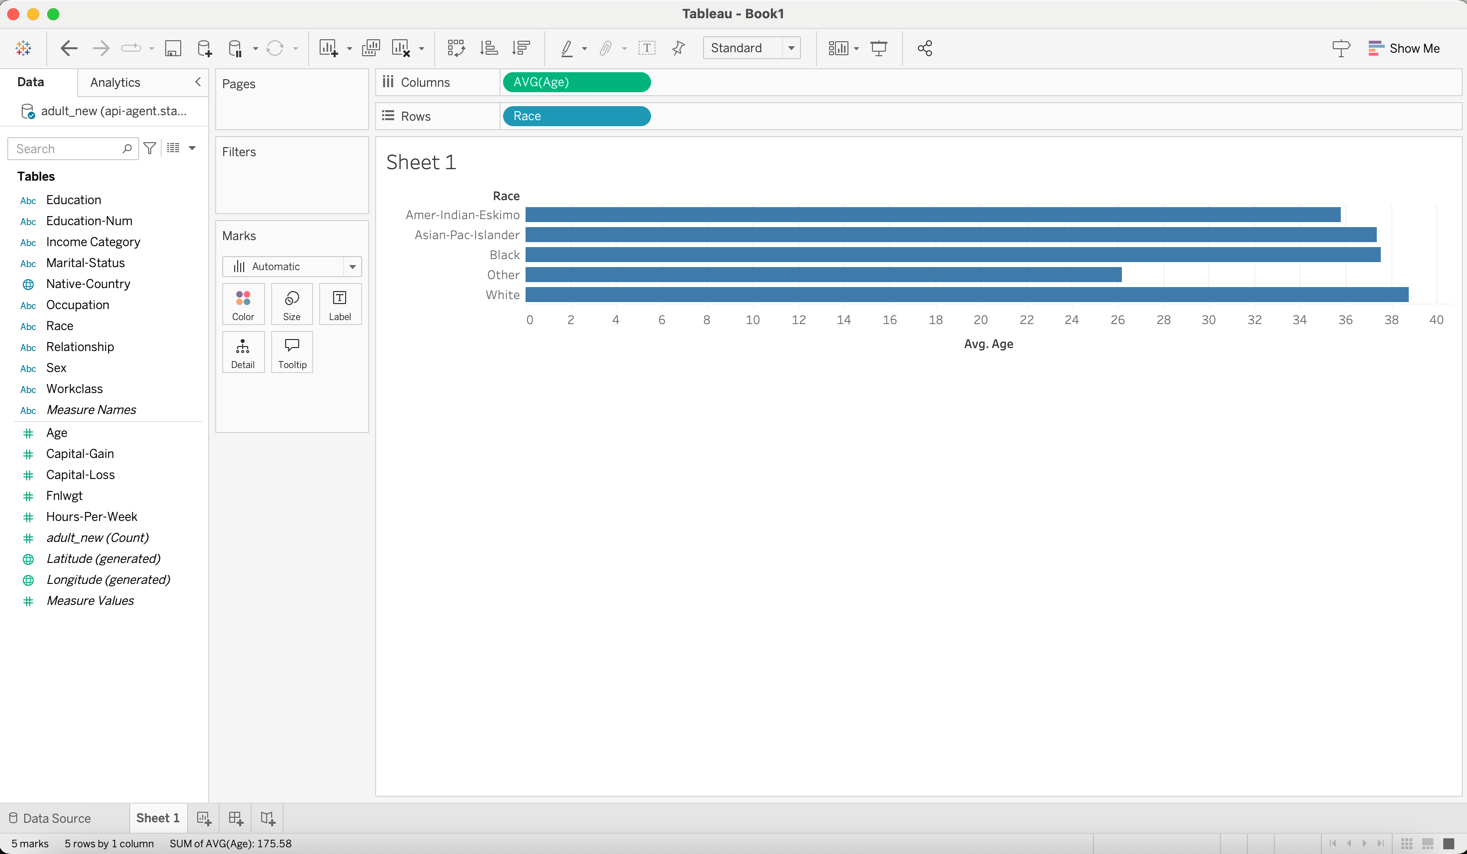Open the Standard fit dropdown
The image size is (1467, 854).
[x=752, y=48]
